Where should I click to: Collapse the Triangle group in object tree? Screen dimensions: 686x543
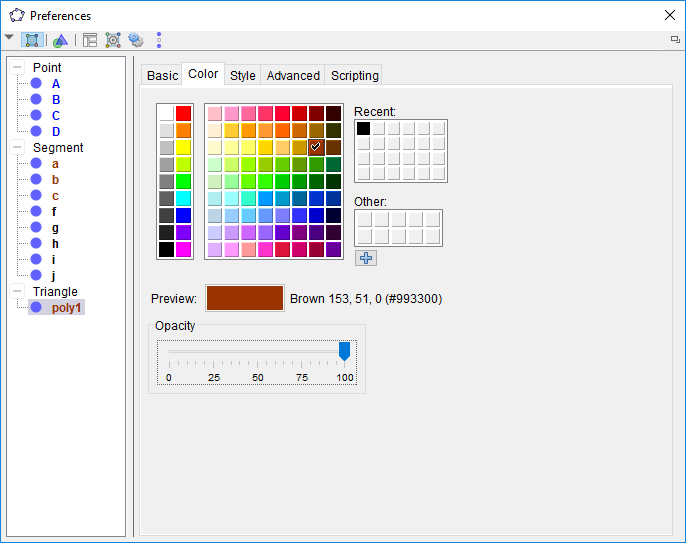click(17, 292)
